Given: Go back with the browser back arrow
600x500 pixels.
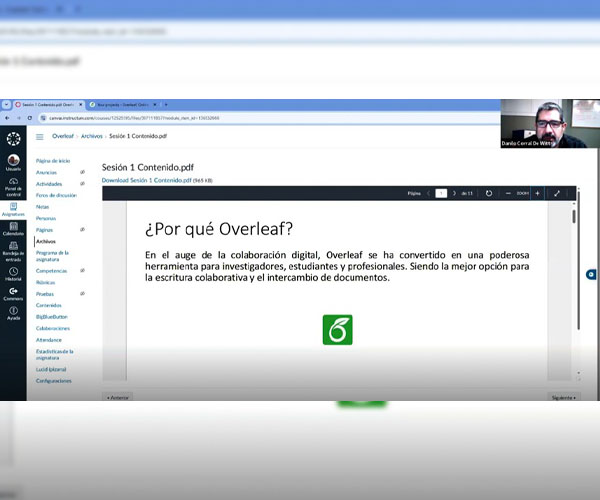Looking at the screenshot, I should [7, 118].
